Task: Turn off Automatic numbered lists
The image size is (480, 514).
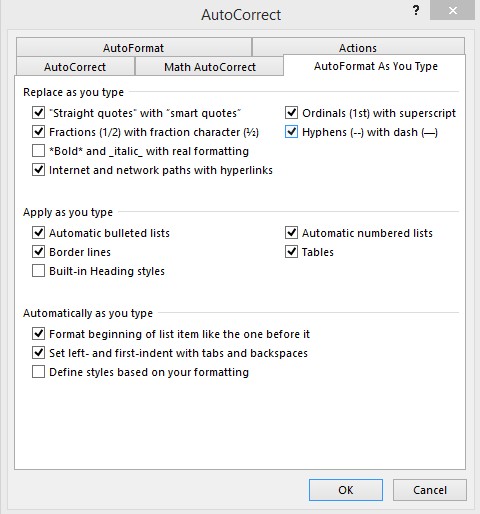Action: [291, 233]
